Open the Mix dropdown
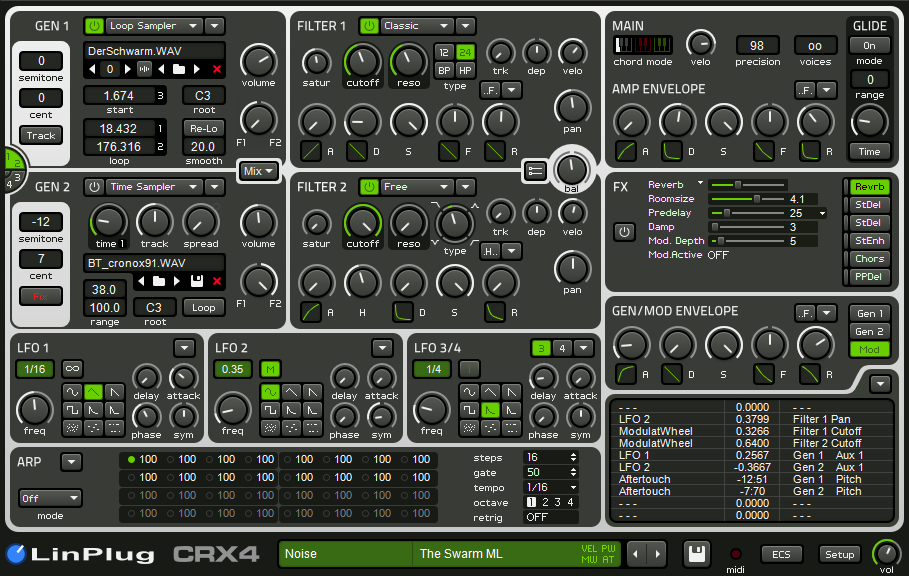This screenshot has width=909, height=576. [259, 171]
